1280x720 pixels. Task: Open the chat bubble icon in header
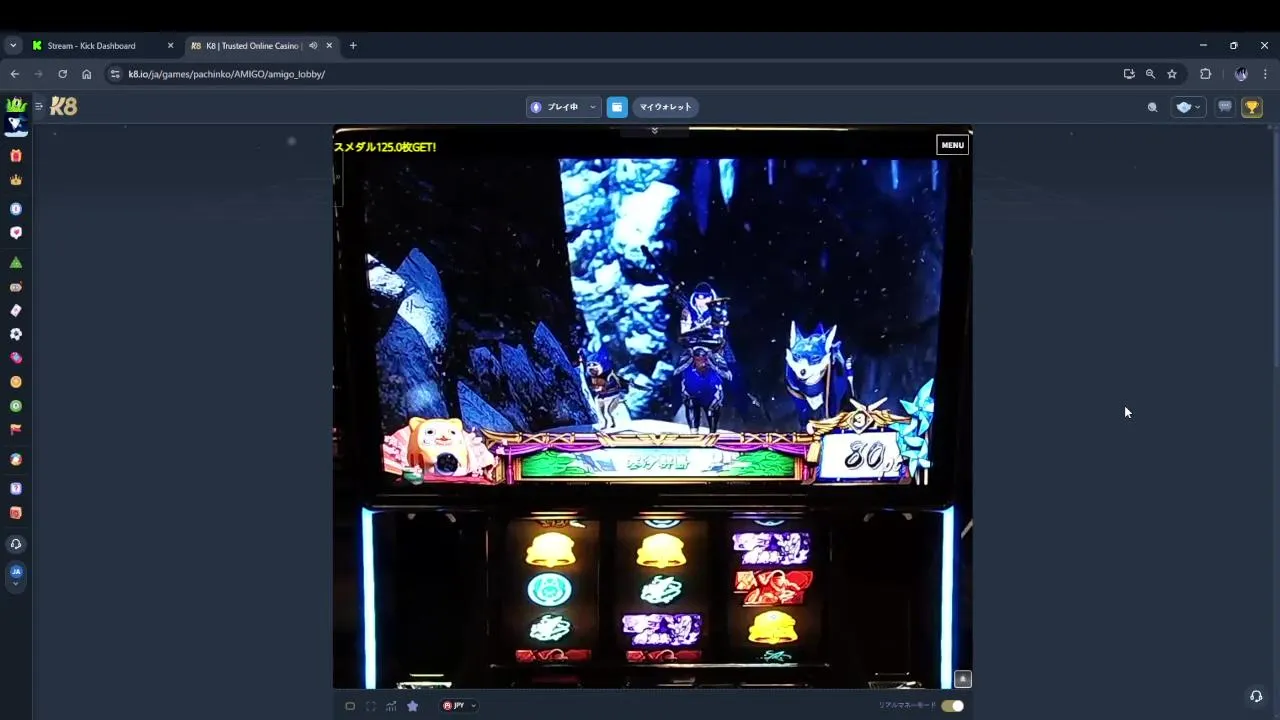pyautogui.click(x=1224, y=107)
